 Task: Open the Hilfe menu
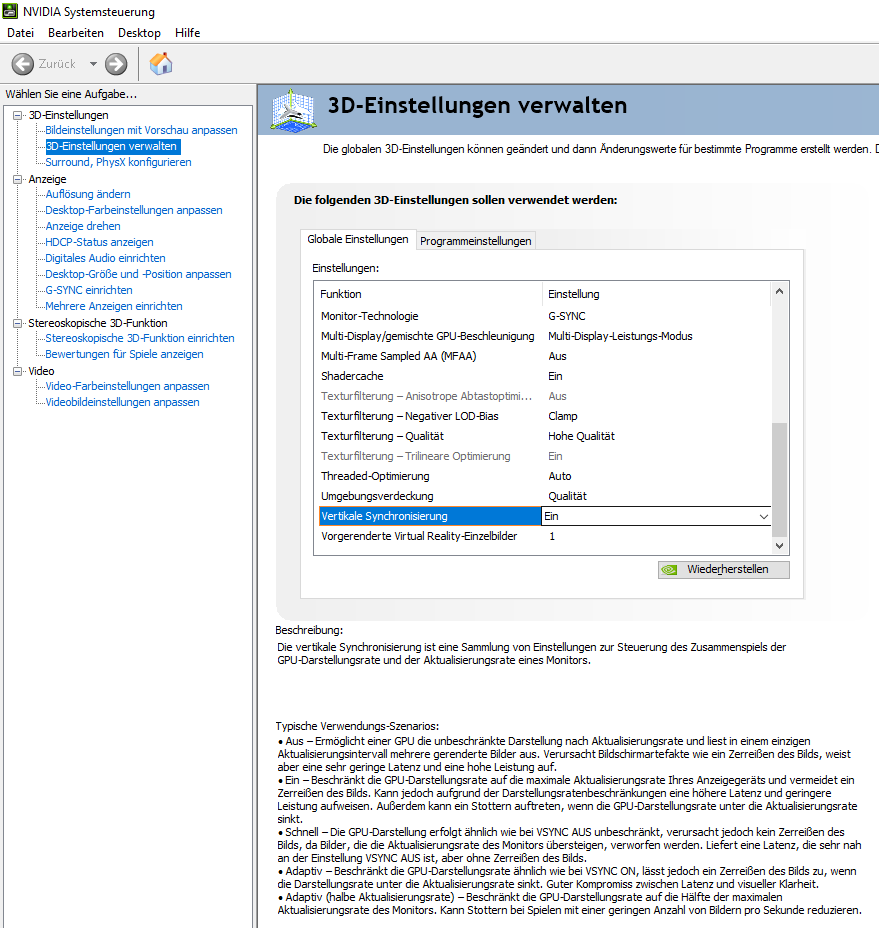click(187, 33)
